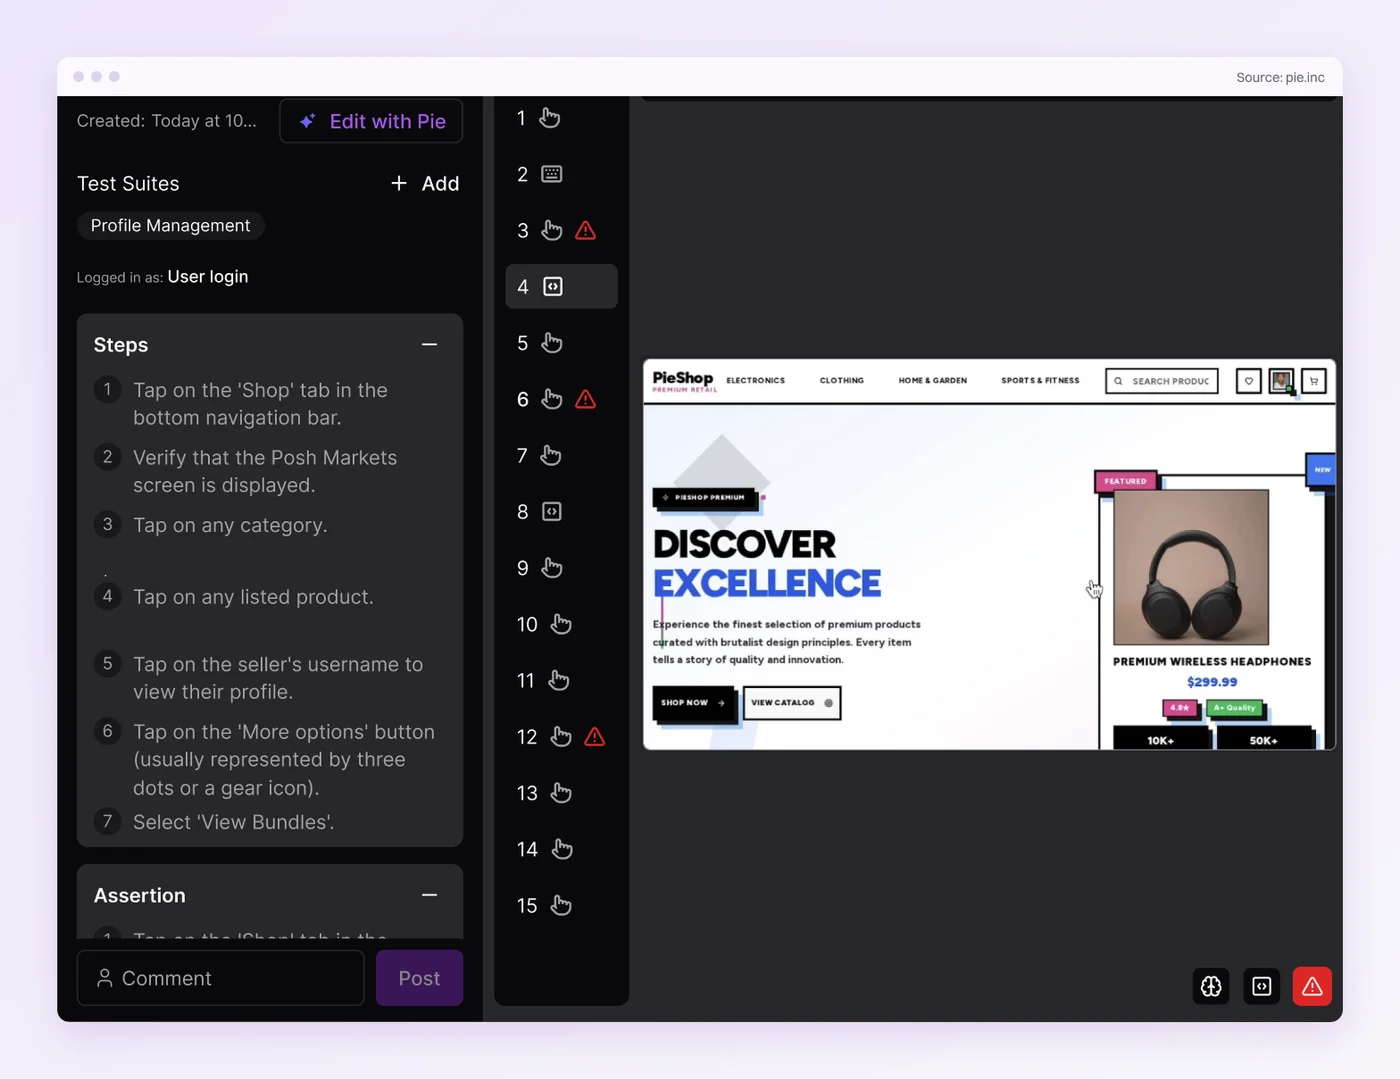Click the PieShop screenshot preview
The width and height of the screenshot is (1400, 1079).
point(989,554)
